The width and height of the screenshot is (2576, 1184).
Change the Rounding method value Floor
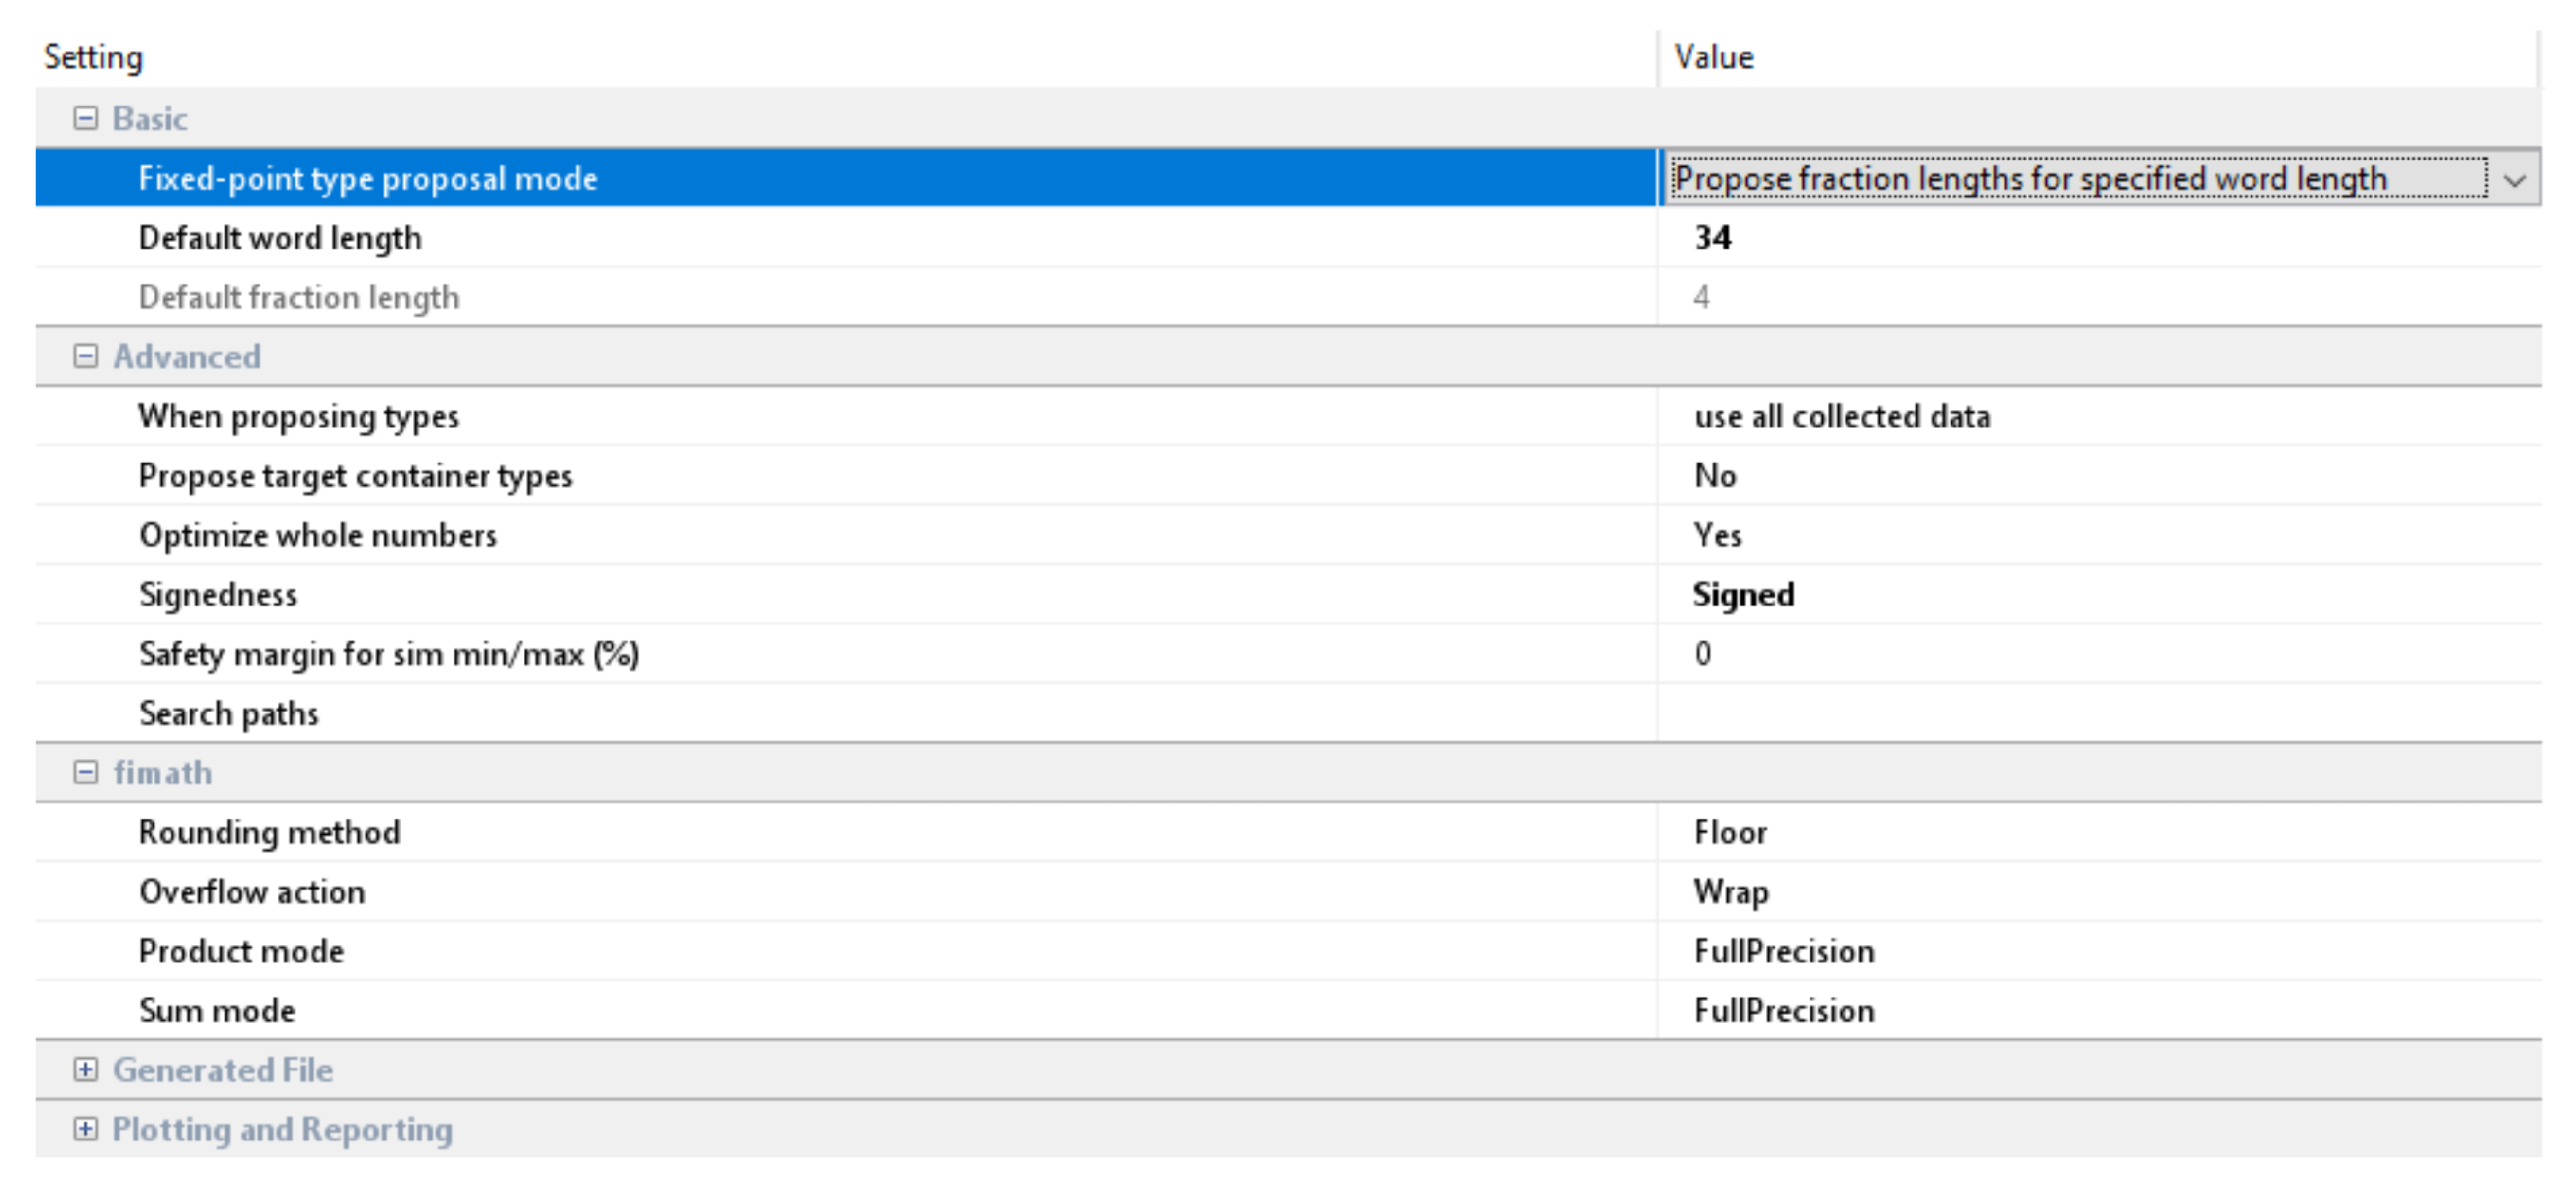tap(1730, 832)
